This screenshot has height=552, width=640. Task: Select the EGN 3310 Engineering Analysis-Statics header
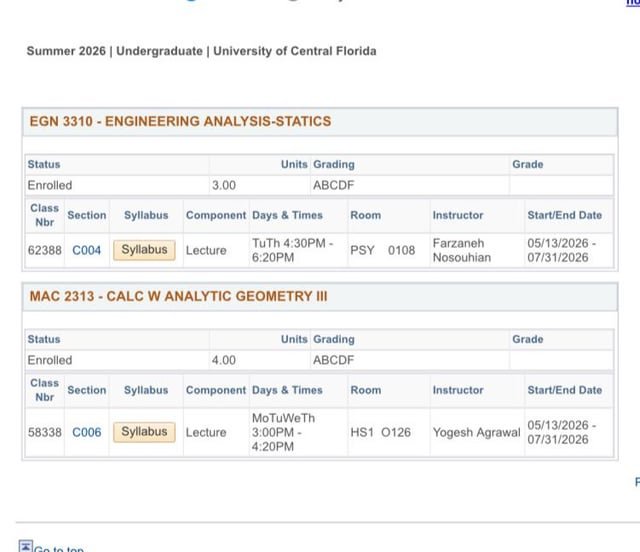tap(180, 121)
